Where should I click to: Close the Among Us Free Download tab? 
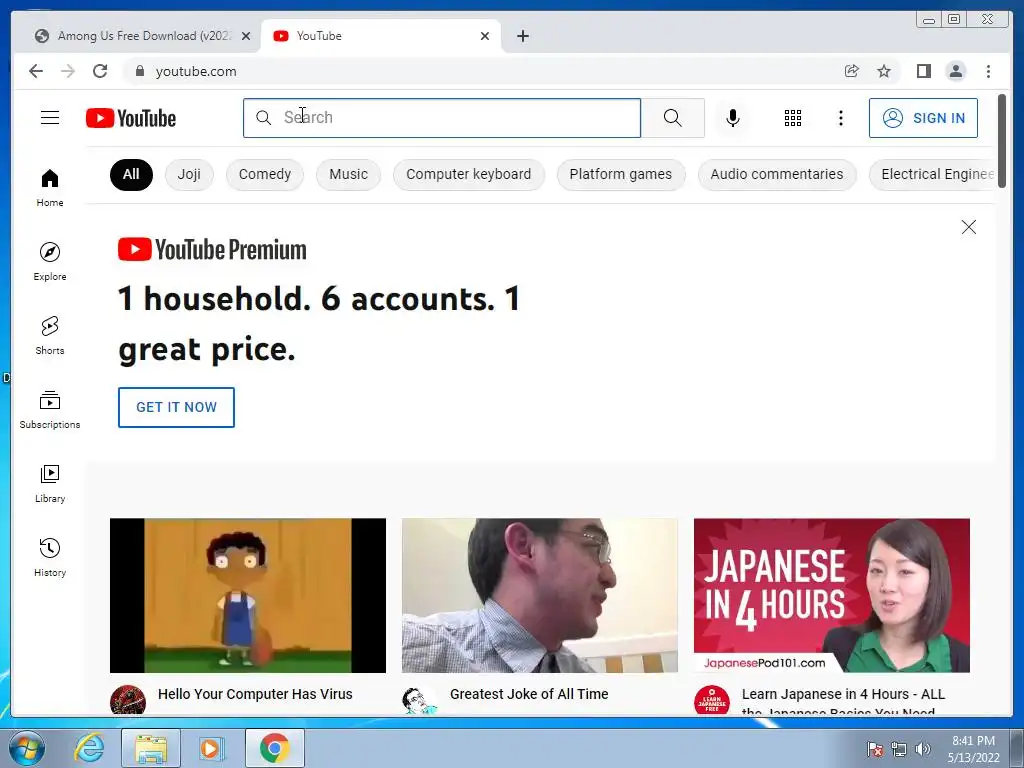tap(246, 36)
